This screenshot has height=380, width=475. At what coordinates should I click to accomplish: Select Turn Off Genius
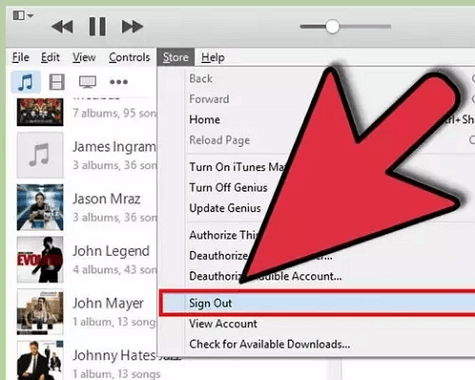tap(228, 187)
